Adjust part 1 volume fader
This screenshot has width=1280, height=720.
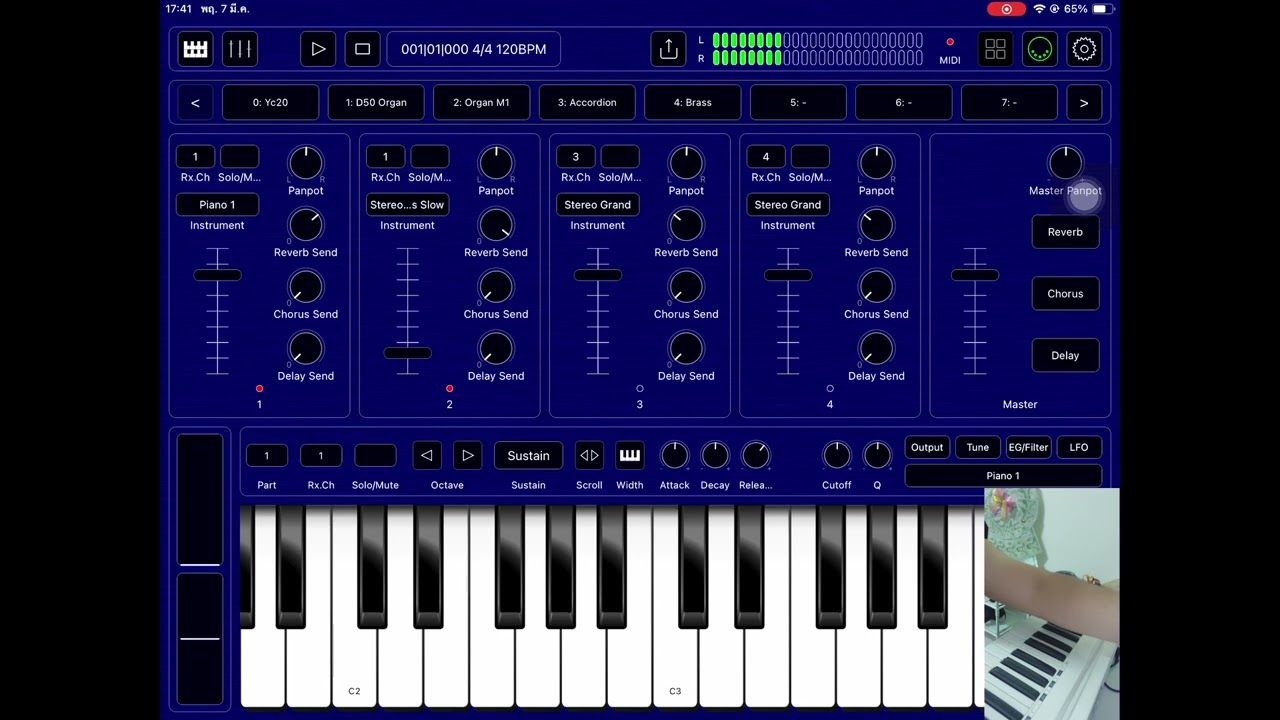click(x=217, y=275)
